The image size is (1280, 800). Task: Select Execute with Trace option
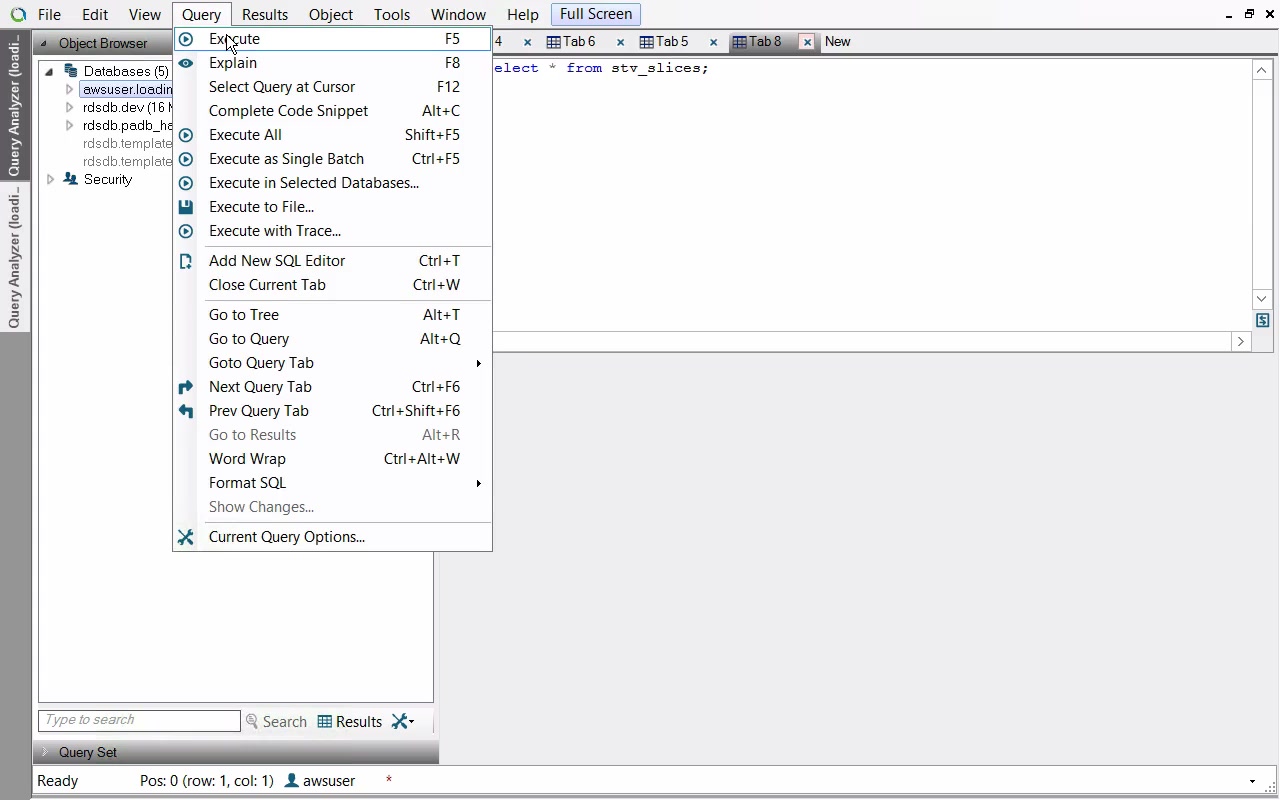tap(333, 231)
